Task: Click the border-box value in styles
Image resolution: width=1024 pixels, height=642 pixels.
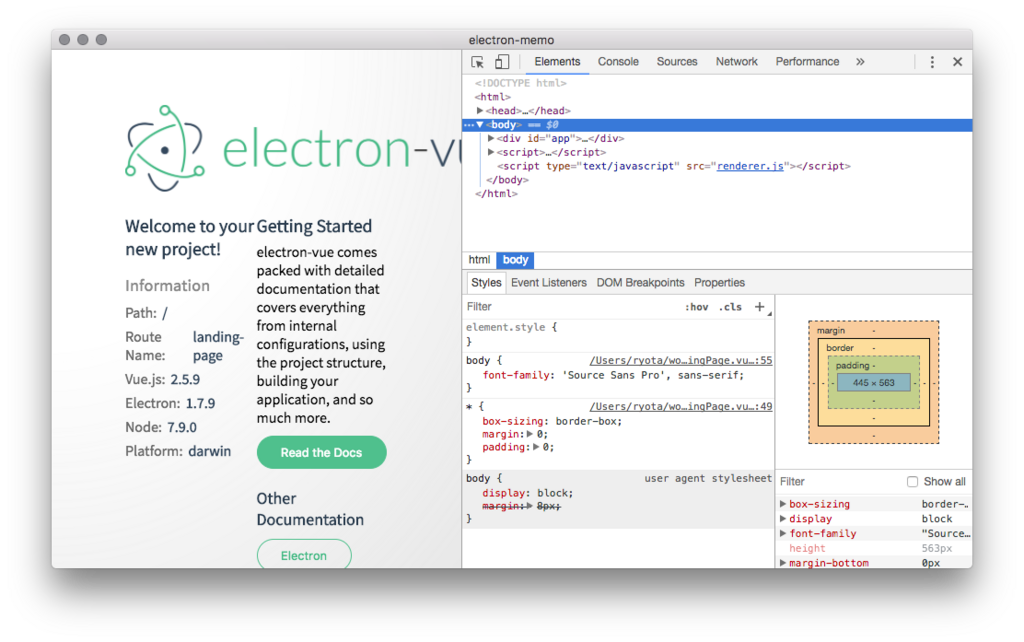Action: pos(586,421)
